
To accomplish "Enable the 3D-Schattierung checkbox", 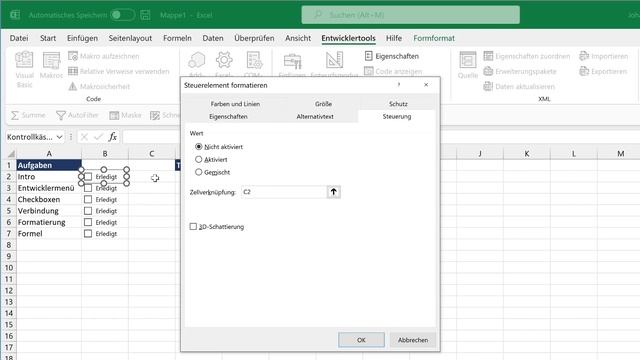I will coord(193,227).
